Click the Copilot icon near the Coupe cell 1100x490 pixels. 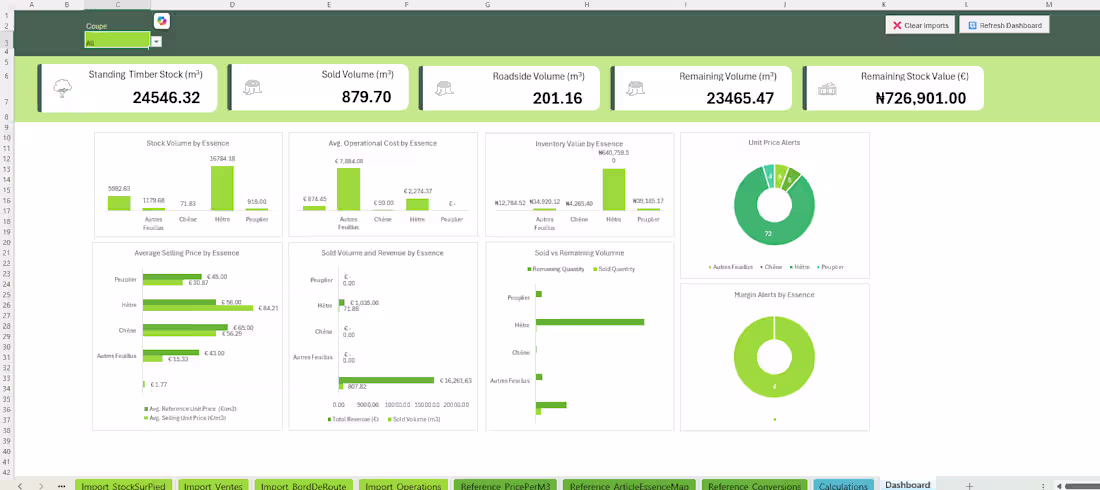[162, 21]
